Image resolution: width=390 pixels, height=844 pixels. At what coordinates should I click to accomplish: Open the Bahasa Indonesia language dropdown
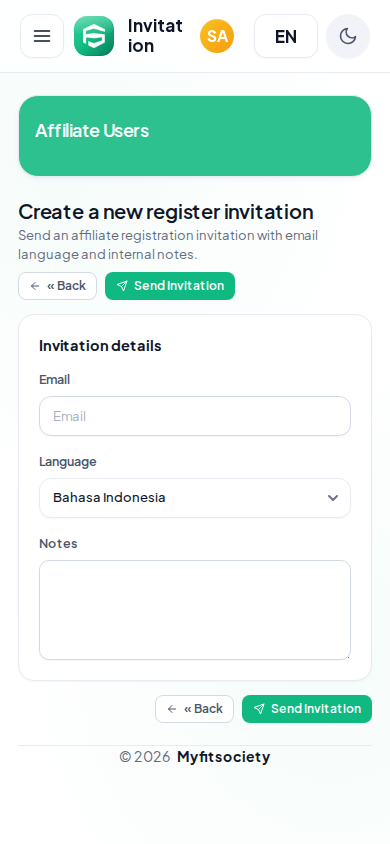195,498
